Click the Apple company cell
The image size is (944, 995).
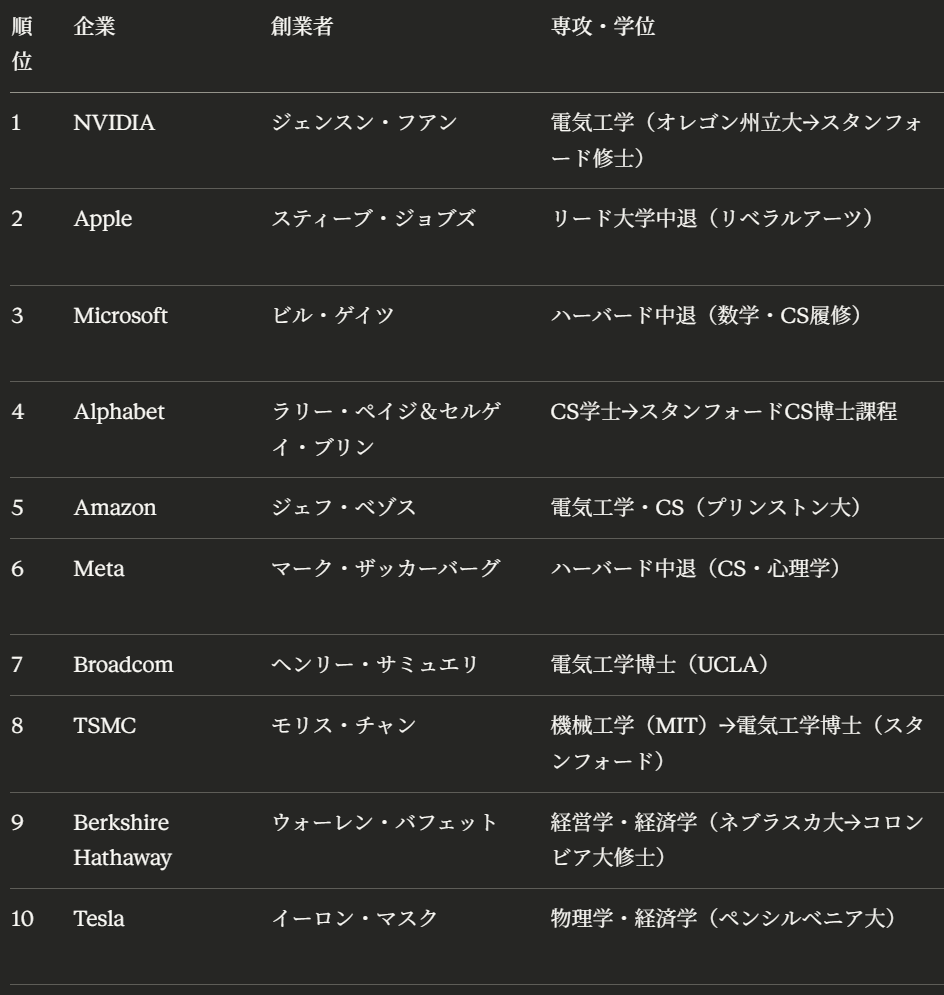(x=101, y=219)
